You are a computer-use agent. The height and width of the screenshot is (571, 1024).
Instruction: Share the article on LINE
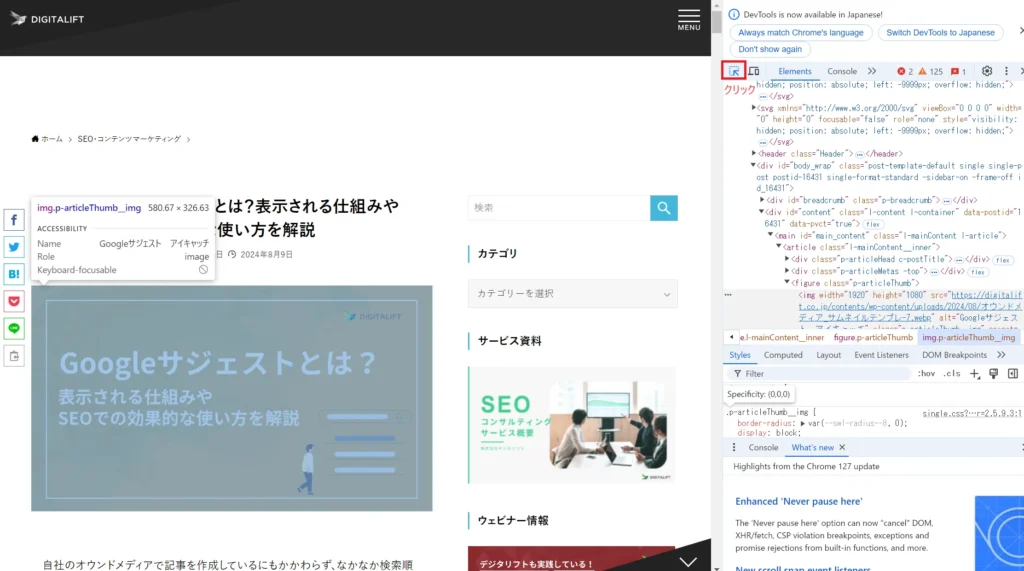point(14,329)
